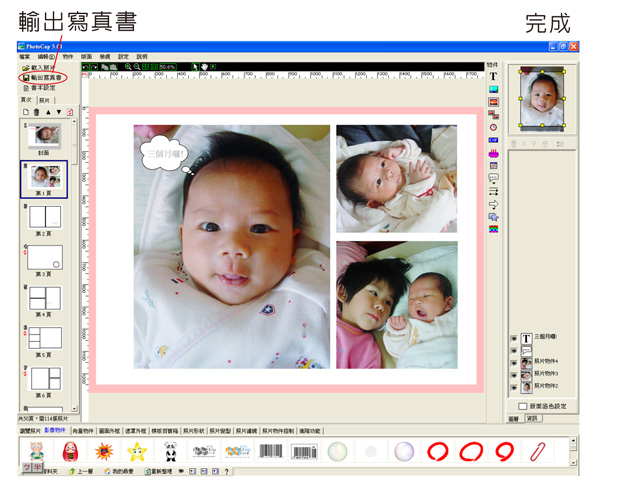Tick the 版面底色設定 checkbox
Image resolution: width=618 pixels, height=483 pixels.
(x=523, y=406)
